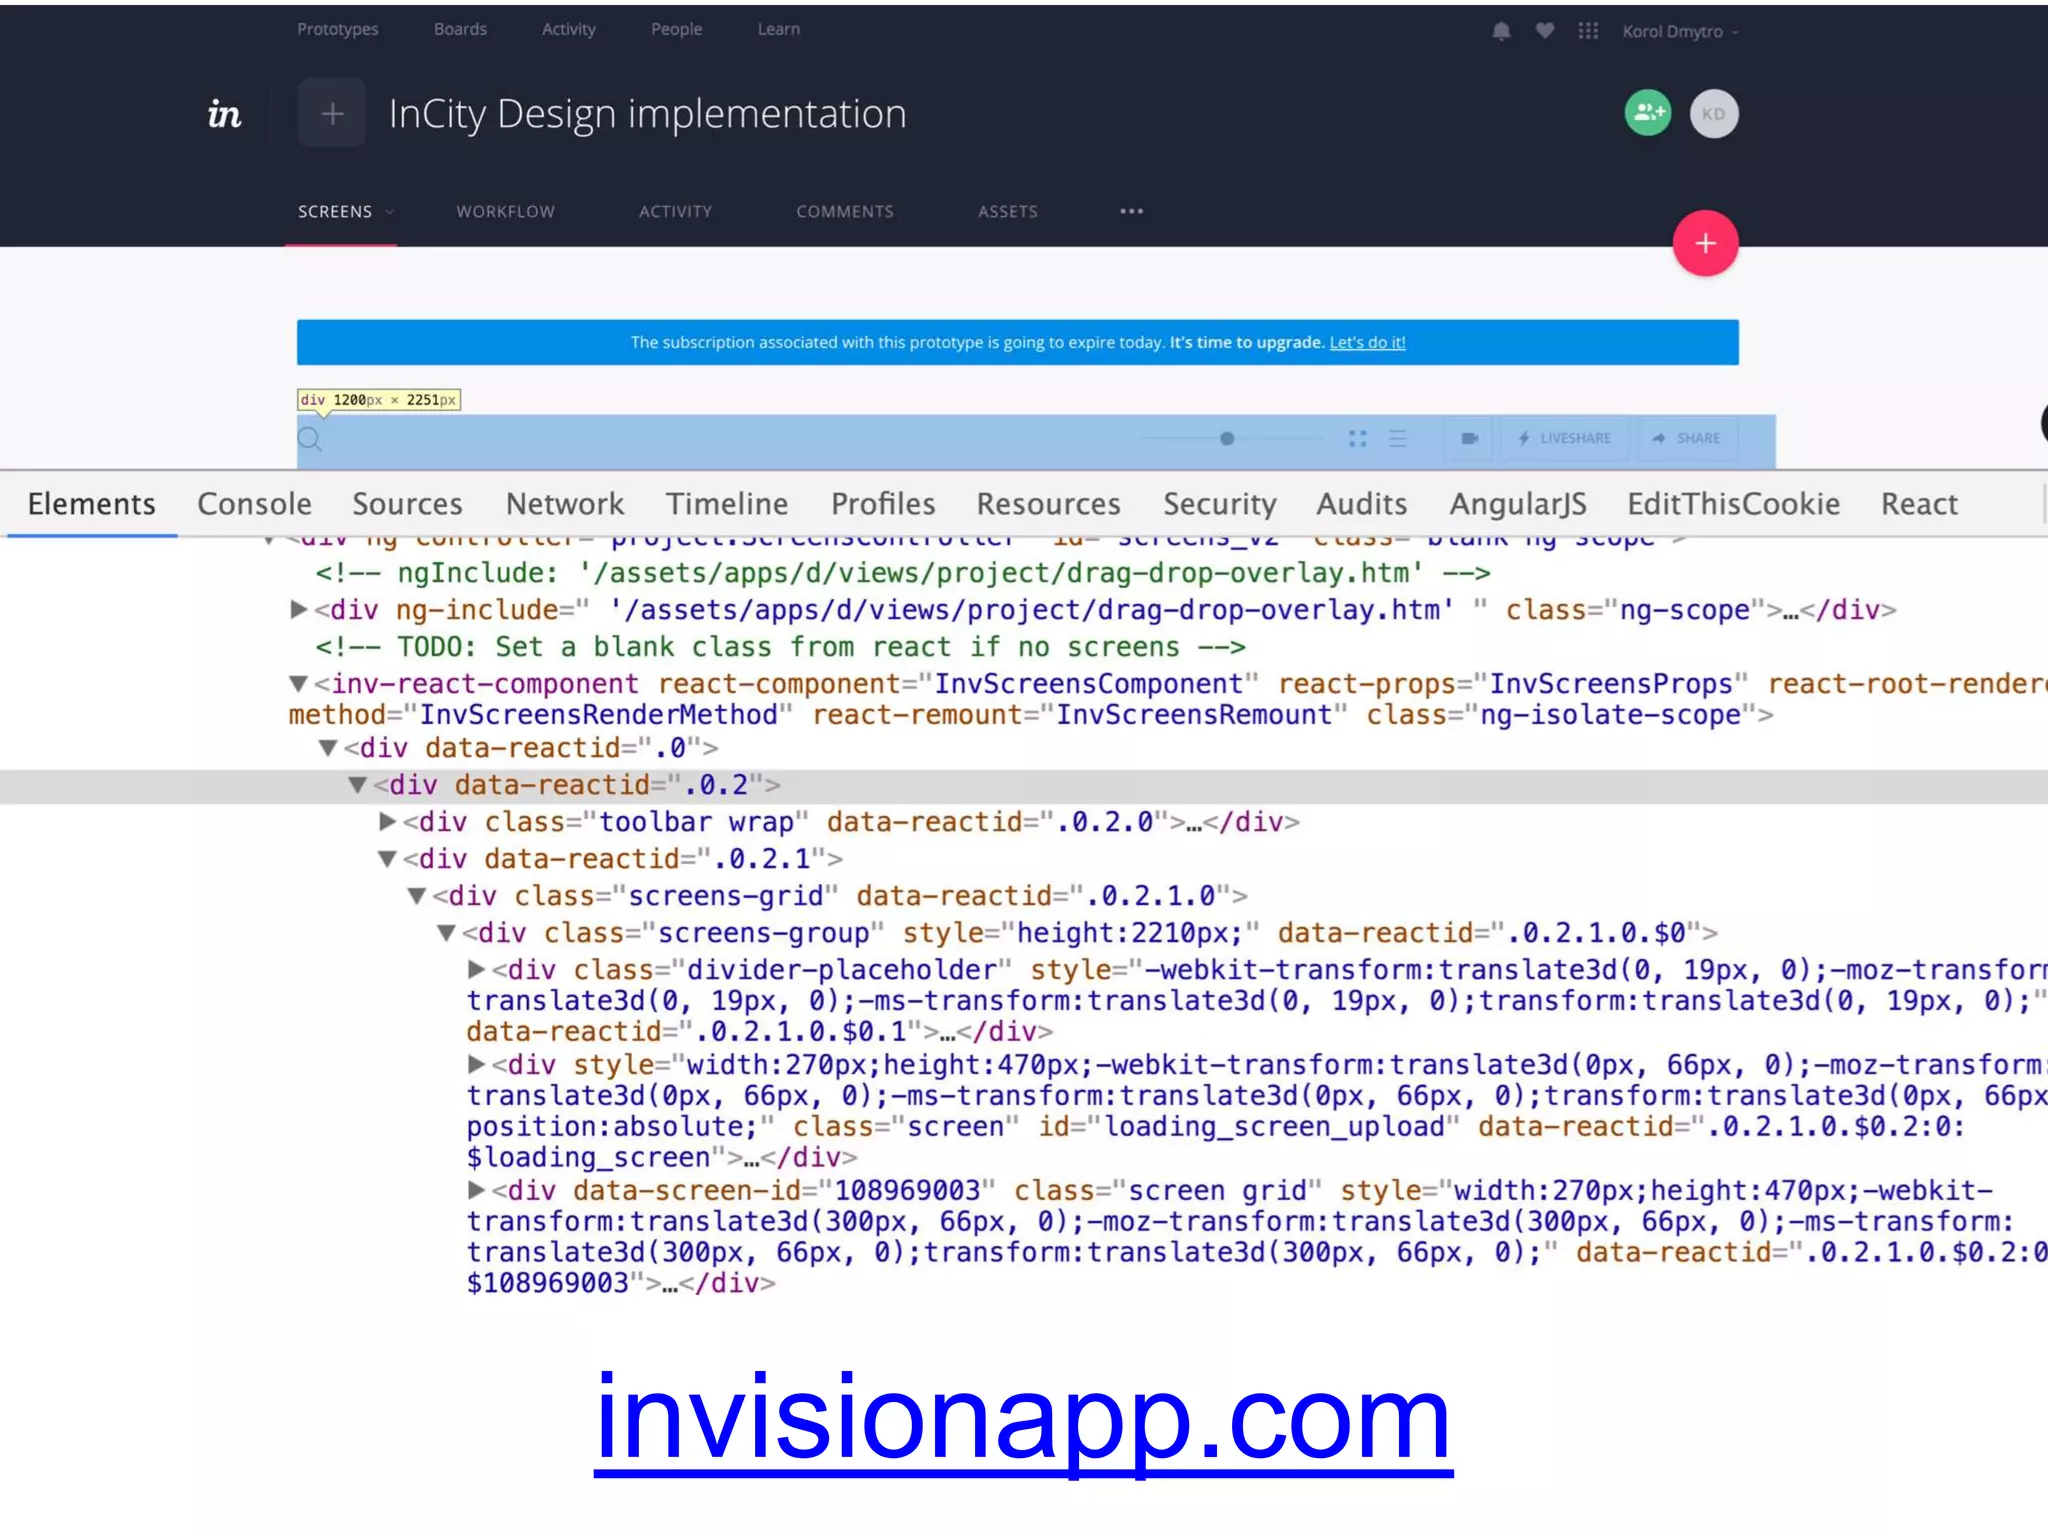Switch to DevTools Elements tab
Screen dimensions: 2048x1536
coord(91,504)
